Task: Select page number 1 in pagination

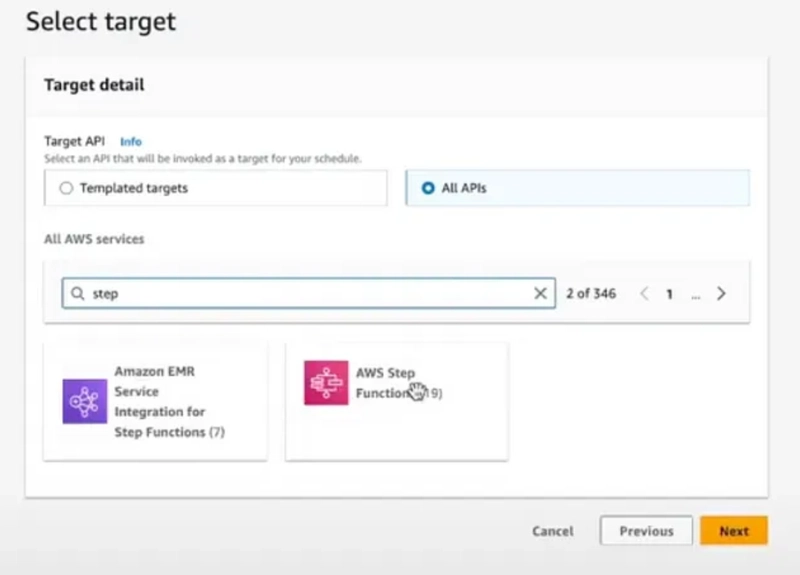Action: click(669, 294)
